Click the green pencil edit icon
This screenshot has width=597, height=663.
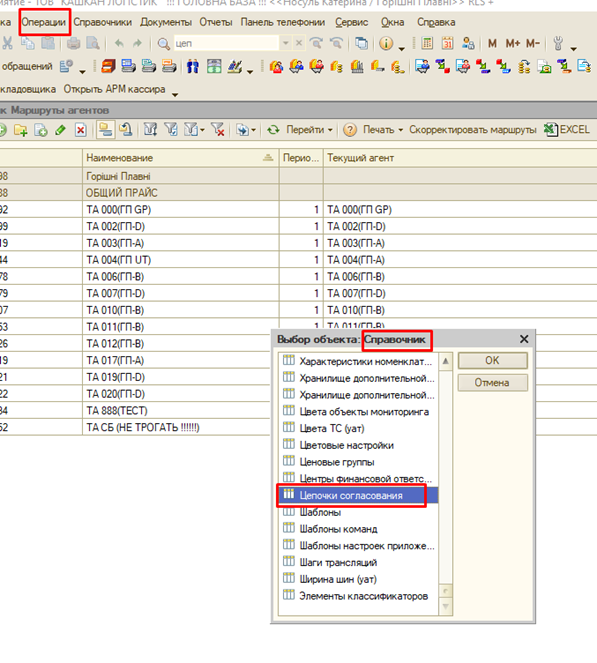click(x=60, y=130)
